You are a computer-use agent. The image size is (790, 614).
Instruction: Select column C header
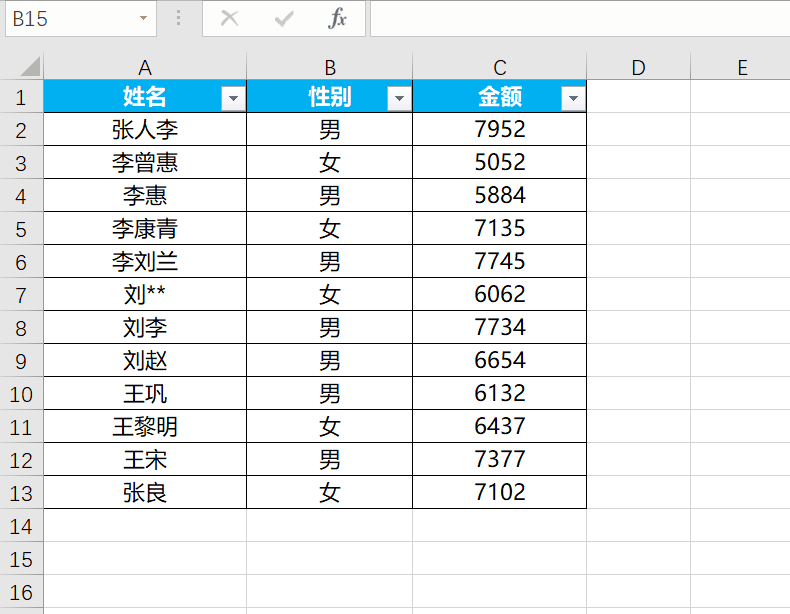[499, 67]
